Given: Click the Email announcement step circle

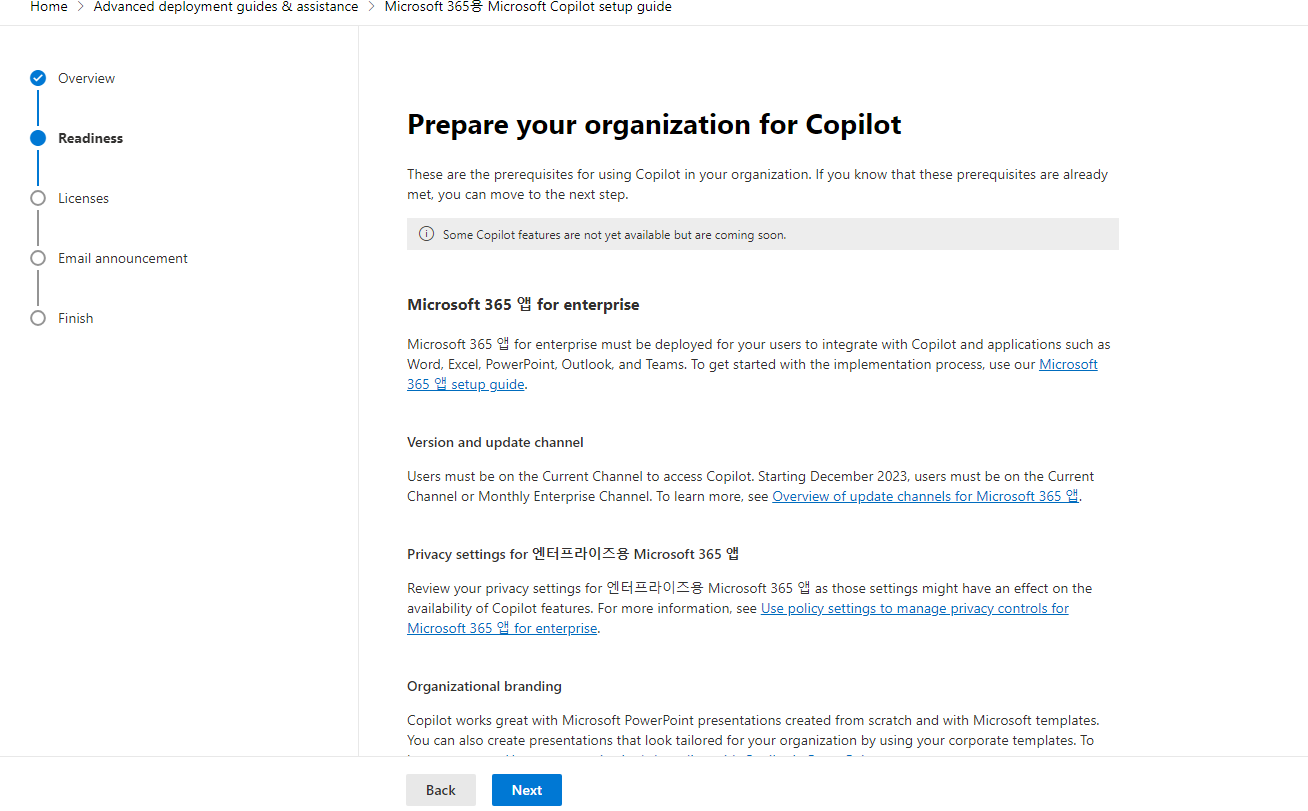Looking at the screenshot, I should [38, 258].
